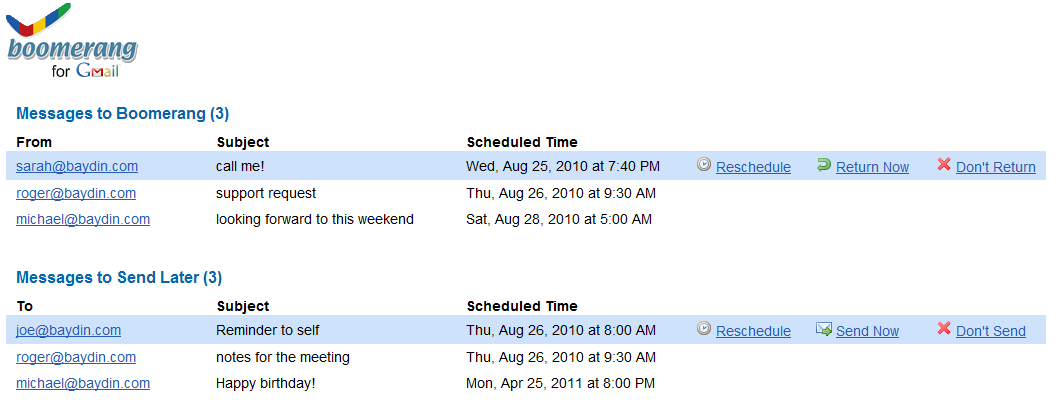Click the red X Don't Return icon
The width and height of the screenshot is (1059, 420).
pyautogui.click(x=944, y=165)
